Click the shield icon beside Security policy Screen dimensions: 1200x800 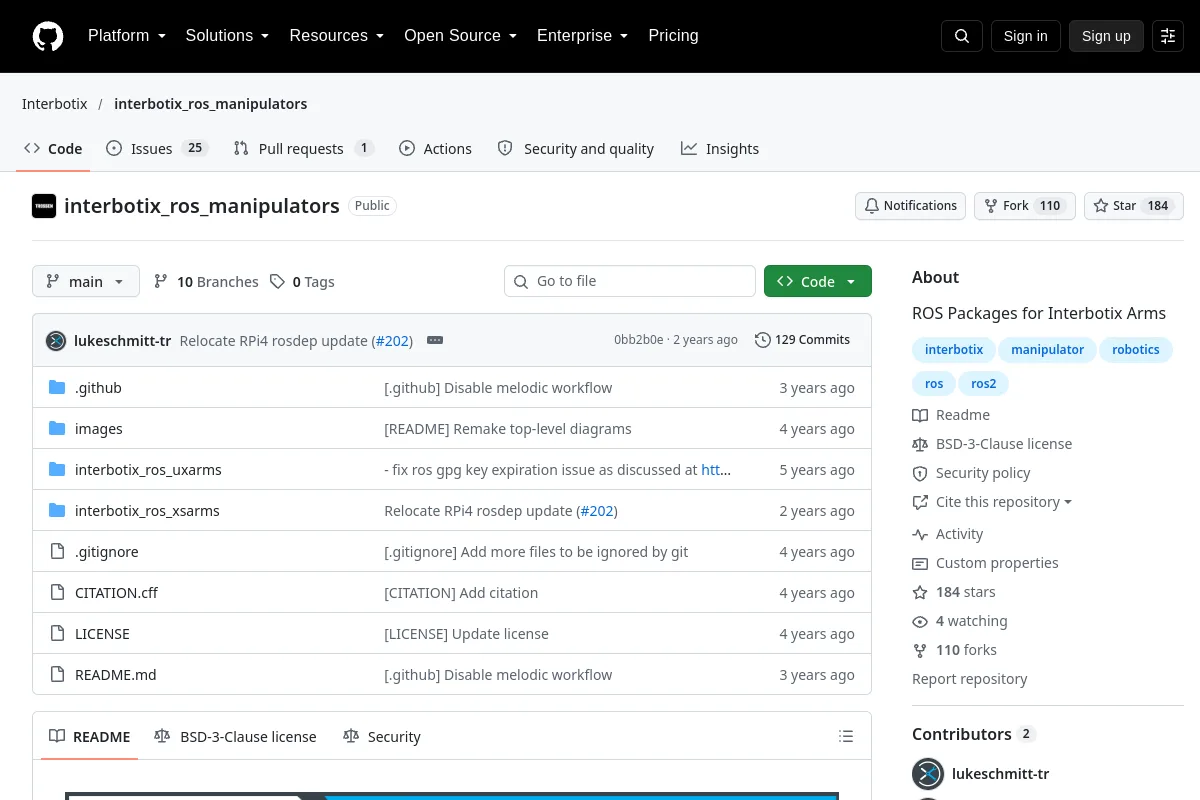(920, 473)
